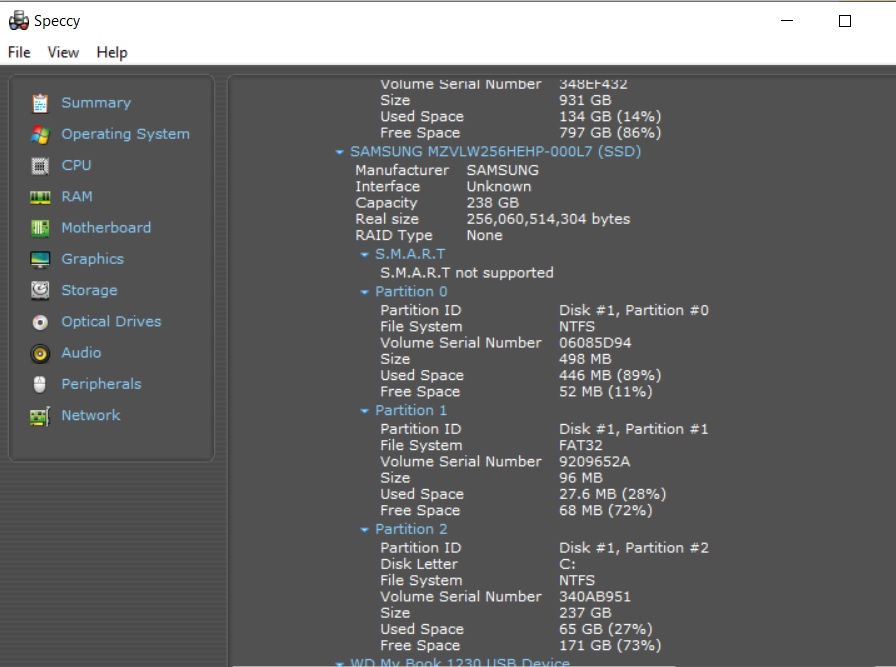The height and width of the screenshot is (667, 896).
Task: Click the Peripherals mouse icon
Action: coord(40,384)
